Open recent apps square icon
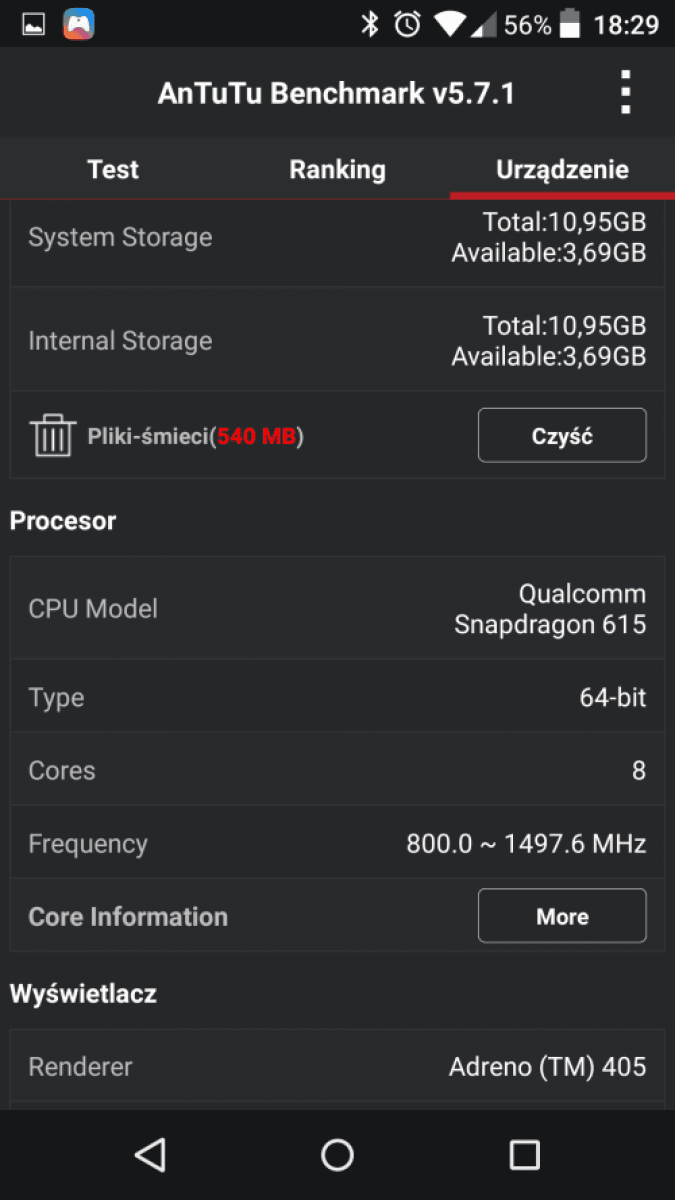This screenshot has height=1200, width=675. click(x=525, y=1155)
